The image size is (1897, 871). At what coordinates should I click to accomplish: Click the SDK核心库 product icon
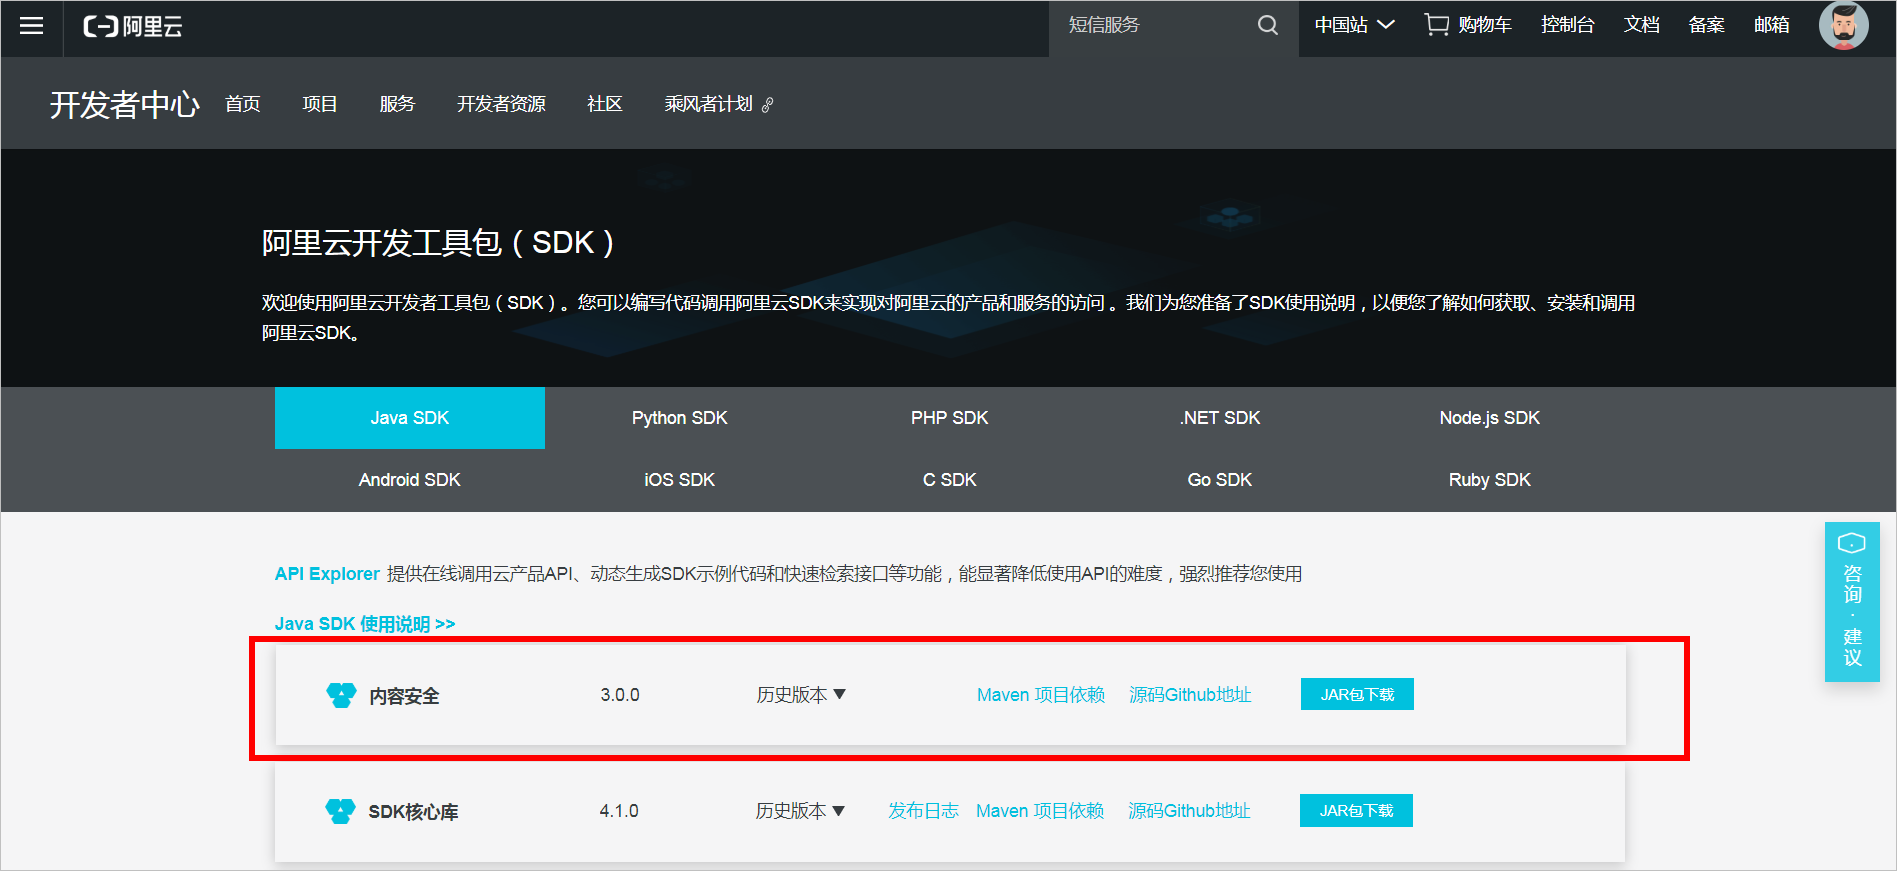[x=340, y=811]
